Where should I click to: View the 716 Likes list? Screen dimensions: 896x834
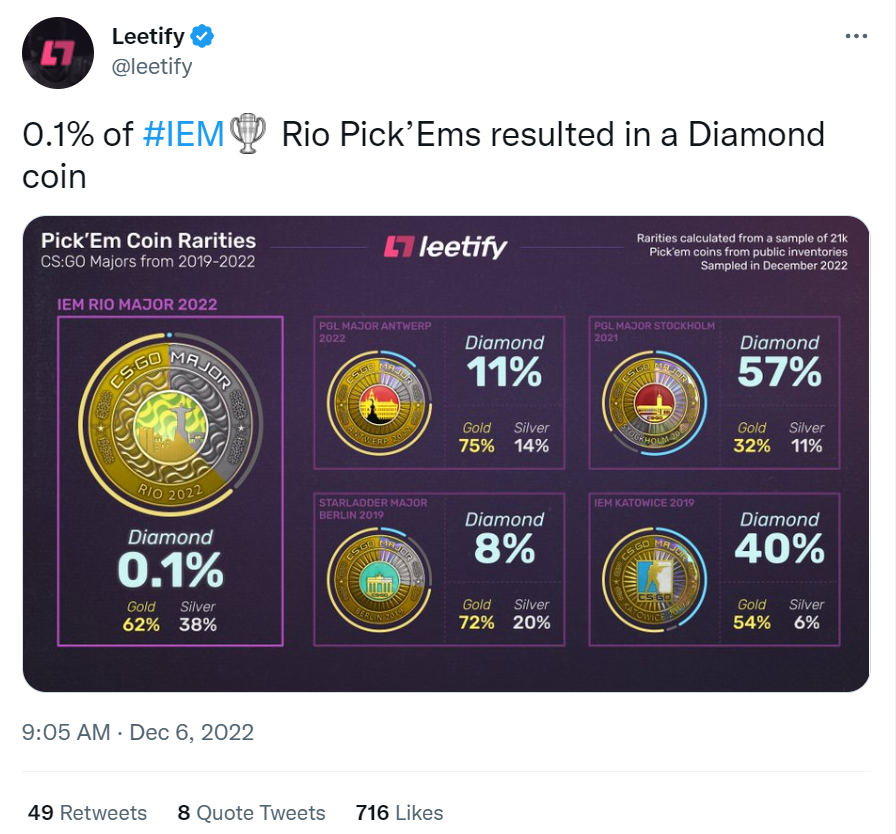[399, 813]
